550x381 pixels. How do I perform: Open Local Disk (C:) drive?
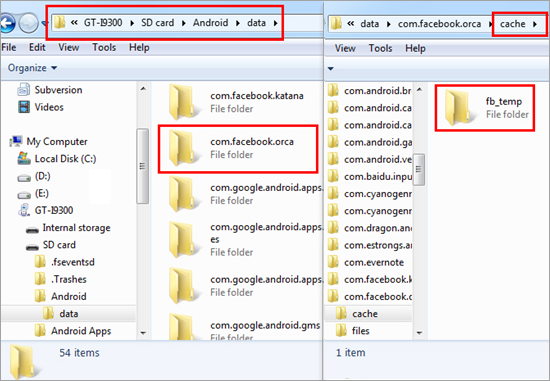[57, 159]
